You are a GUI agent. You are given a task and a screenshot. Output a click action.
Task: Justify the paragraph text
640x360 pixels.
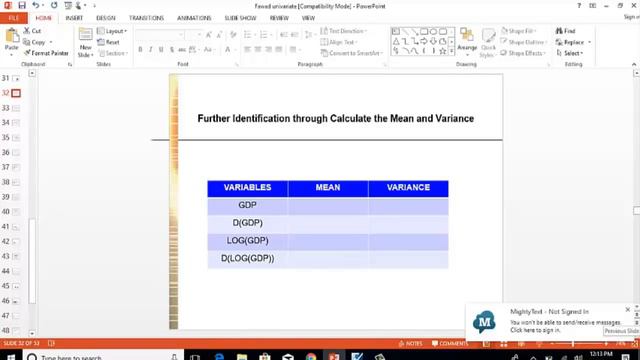point(279,49)
